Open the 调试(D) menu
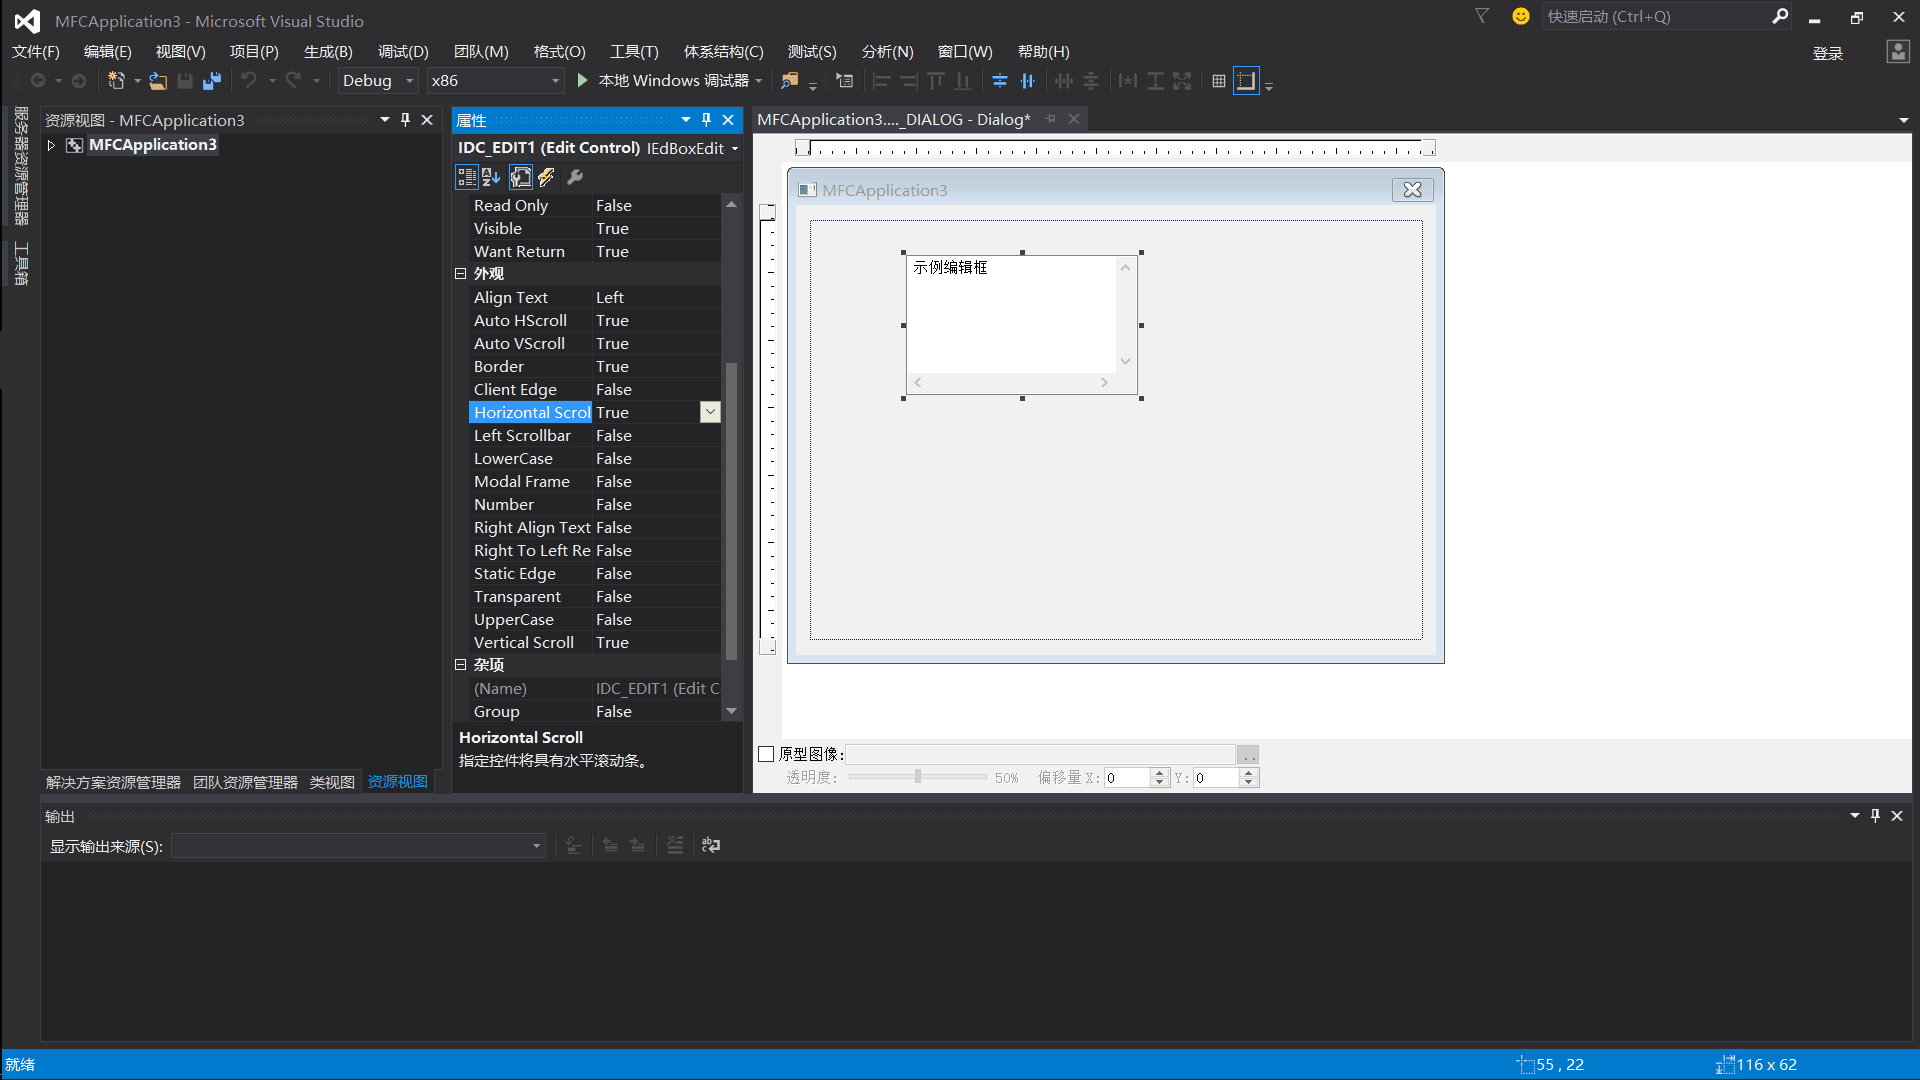Image resolution: width=1920 pixels, height=1080 pixels. point(402,52)
